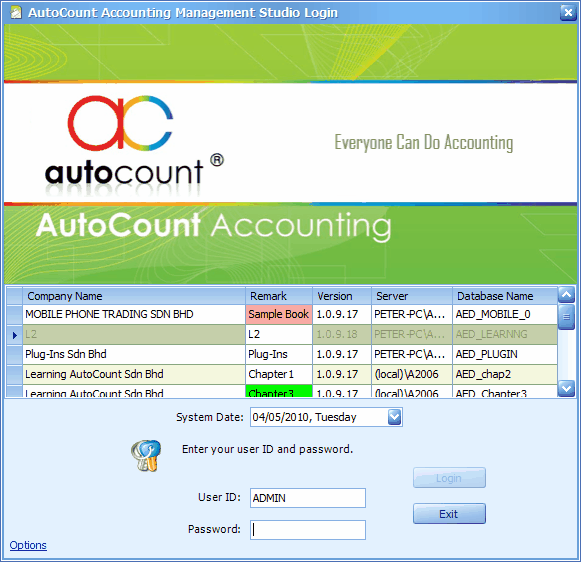Screen dimensions: 581x562
Task: Click in the User ID field
Action: (x=308, y=498)
